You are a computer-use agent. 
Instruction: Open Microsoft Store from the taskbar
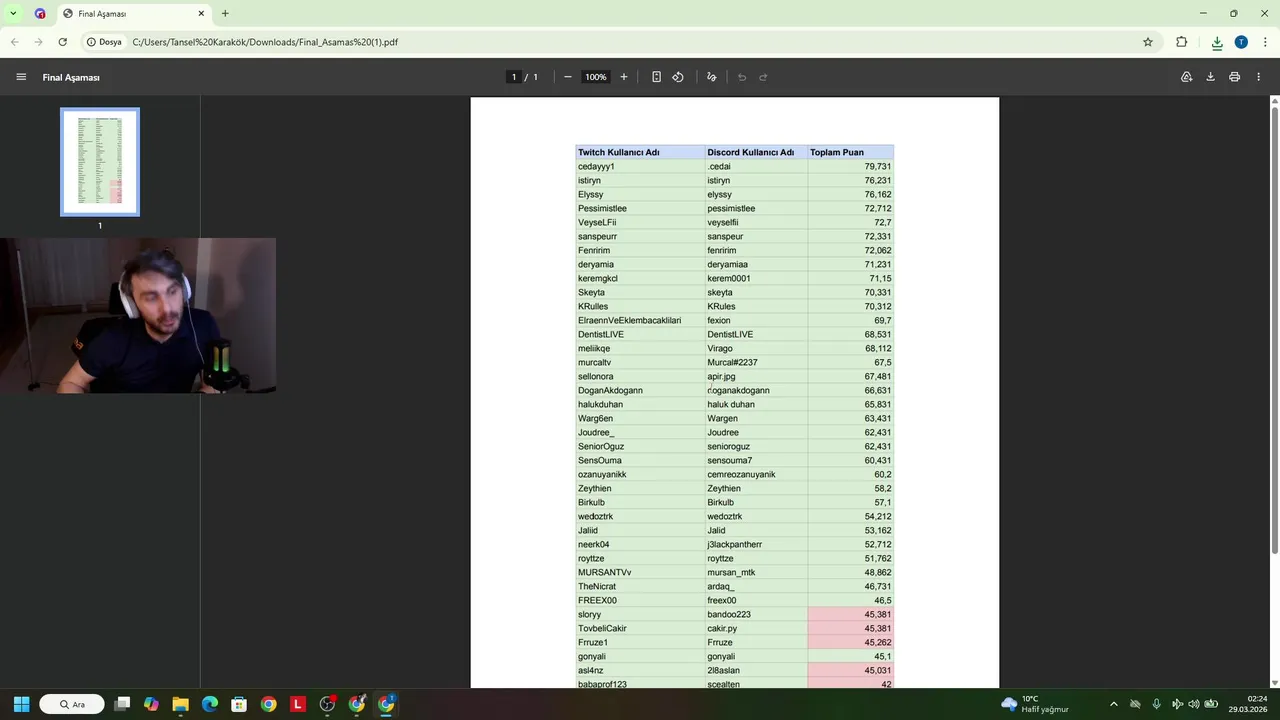click(x=239, y=704)
